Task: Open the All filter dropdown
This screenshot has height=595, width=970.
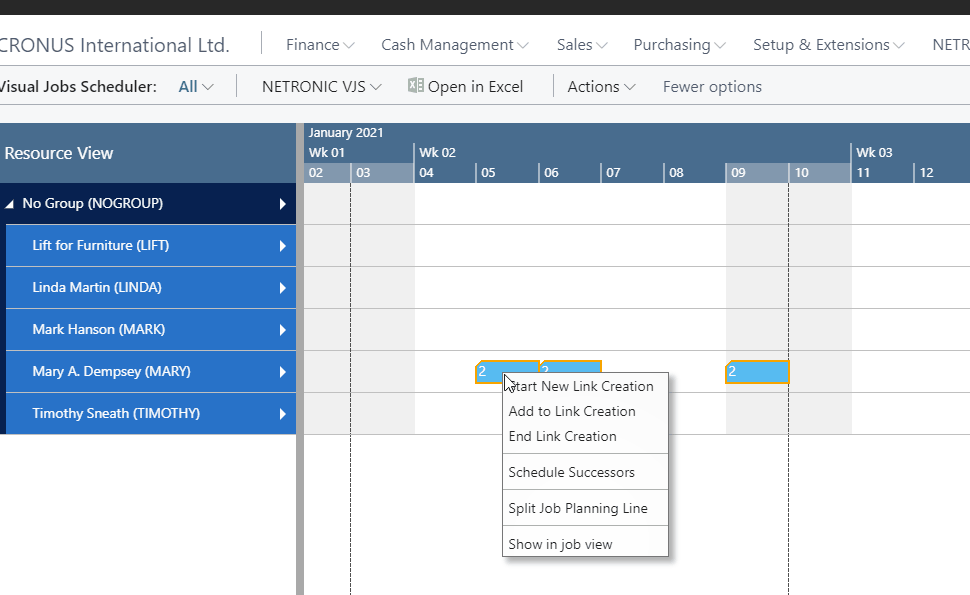Action: tap(196, 86)
